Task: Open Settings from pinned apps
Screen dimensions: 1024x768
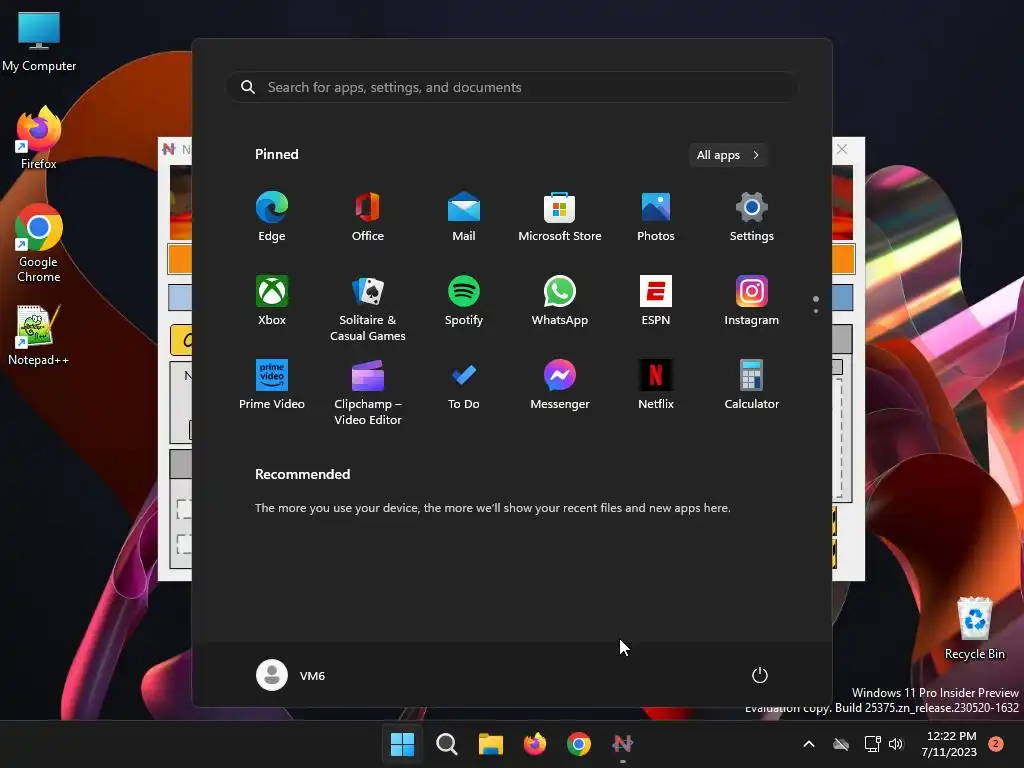Action: tap(752, 217)
